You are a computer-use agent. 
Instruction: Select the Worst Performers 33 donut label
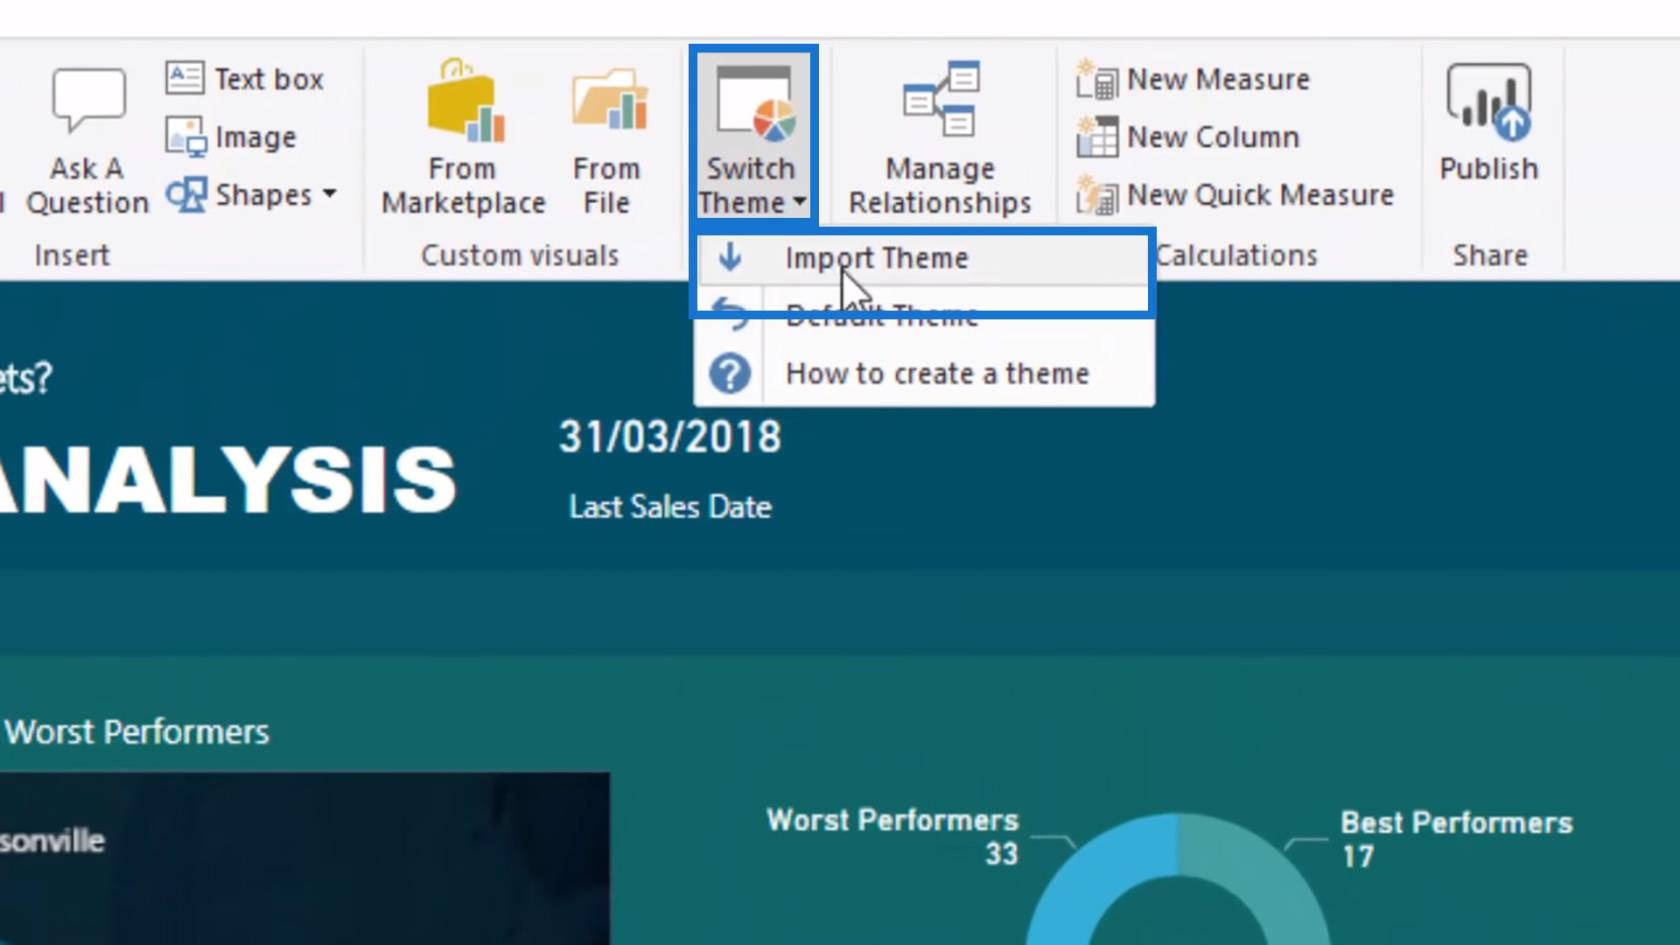click(892, 836)
